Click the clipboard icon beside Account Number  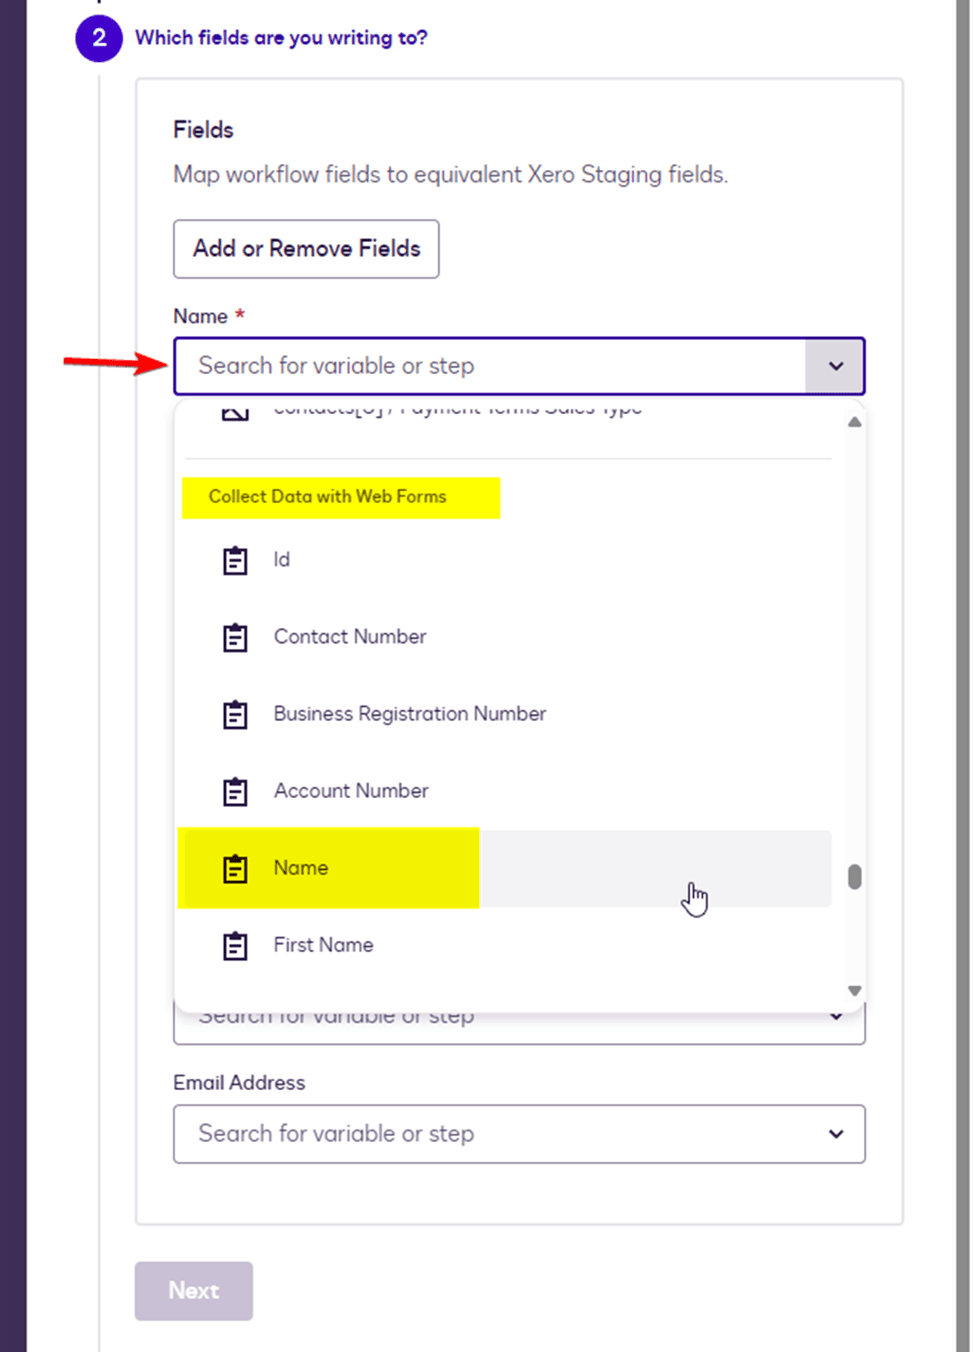235,791
